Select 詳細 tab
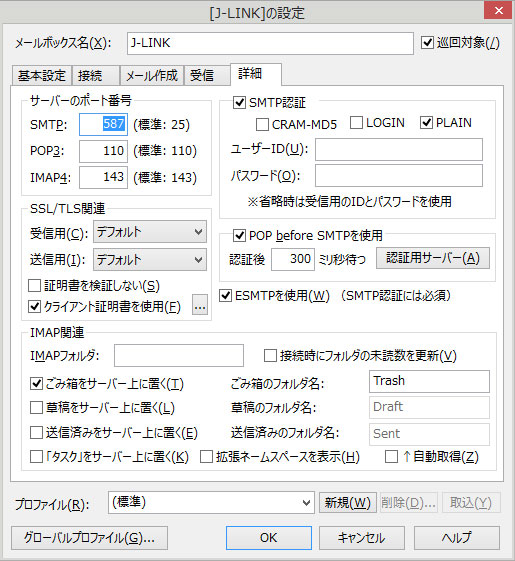Image resolution: width=515 pixels, height=561 pixels. tap(256, 74)
